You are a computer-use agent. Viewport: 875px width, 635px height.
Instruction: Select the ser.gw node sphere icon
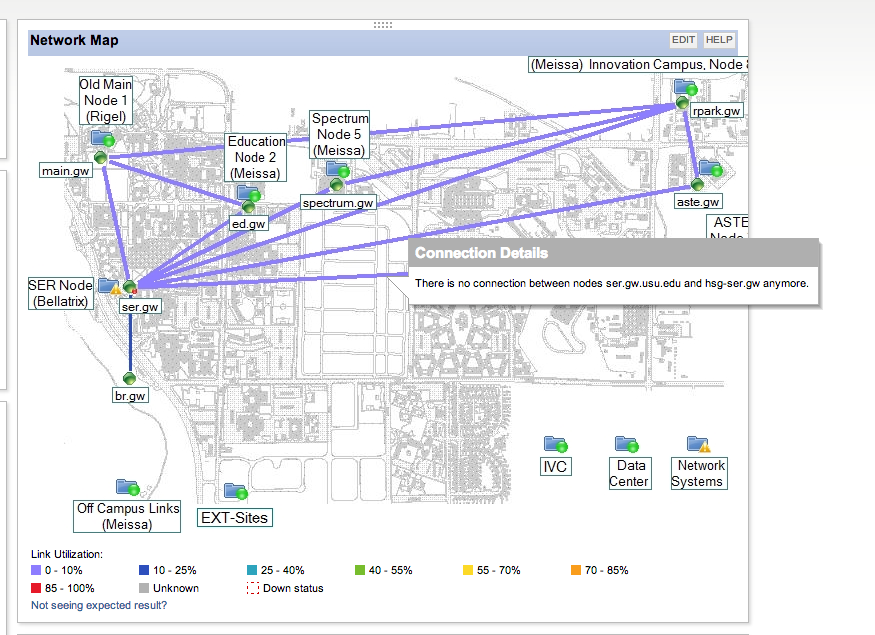point(130,287)
